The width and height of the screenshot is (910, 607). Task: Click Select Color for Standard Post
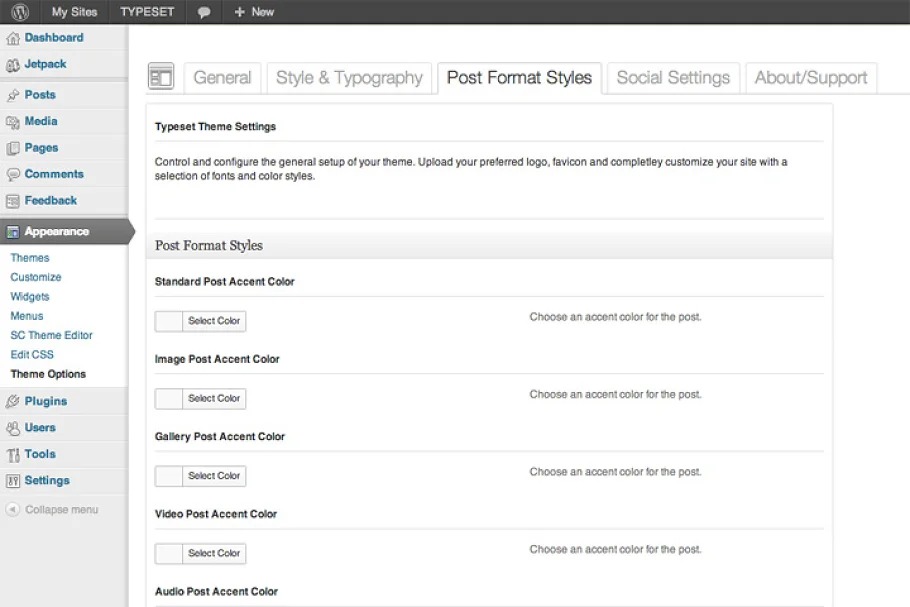[214, 321]
